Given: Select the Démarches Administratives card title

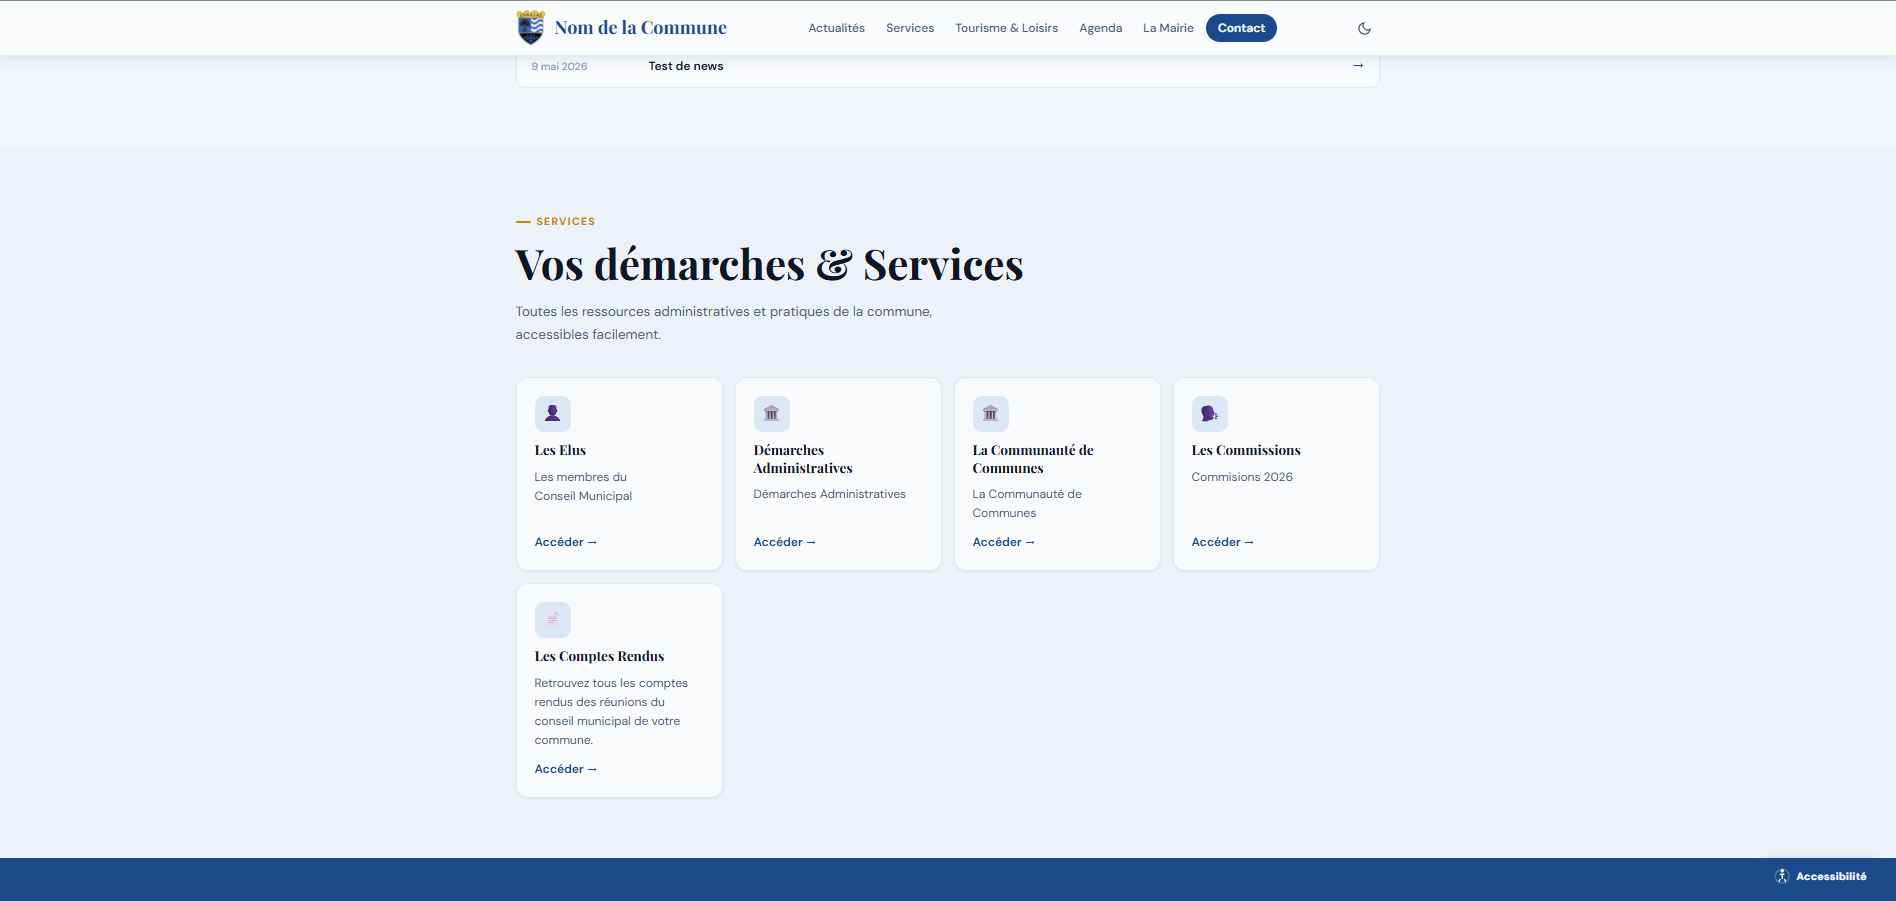Looking at the screenshot, I should point(803,459).
